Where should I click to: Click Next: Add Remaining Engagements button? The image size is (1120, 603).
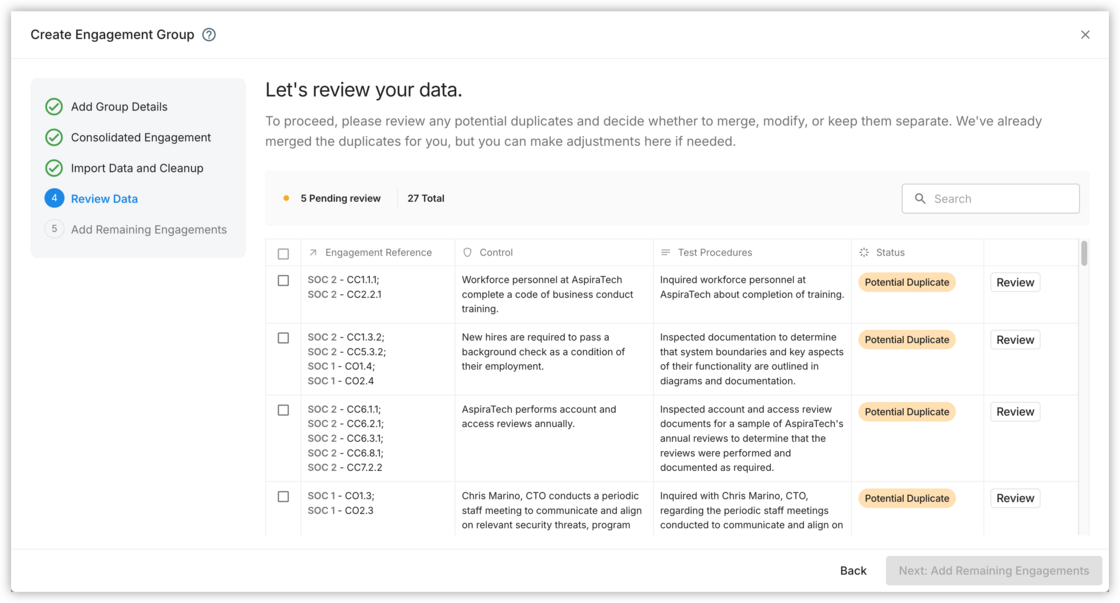coord(994,570)
